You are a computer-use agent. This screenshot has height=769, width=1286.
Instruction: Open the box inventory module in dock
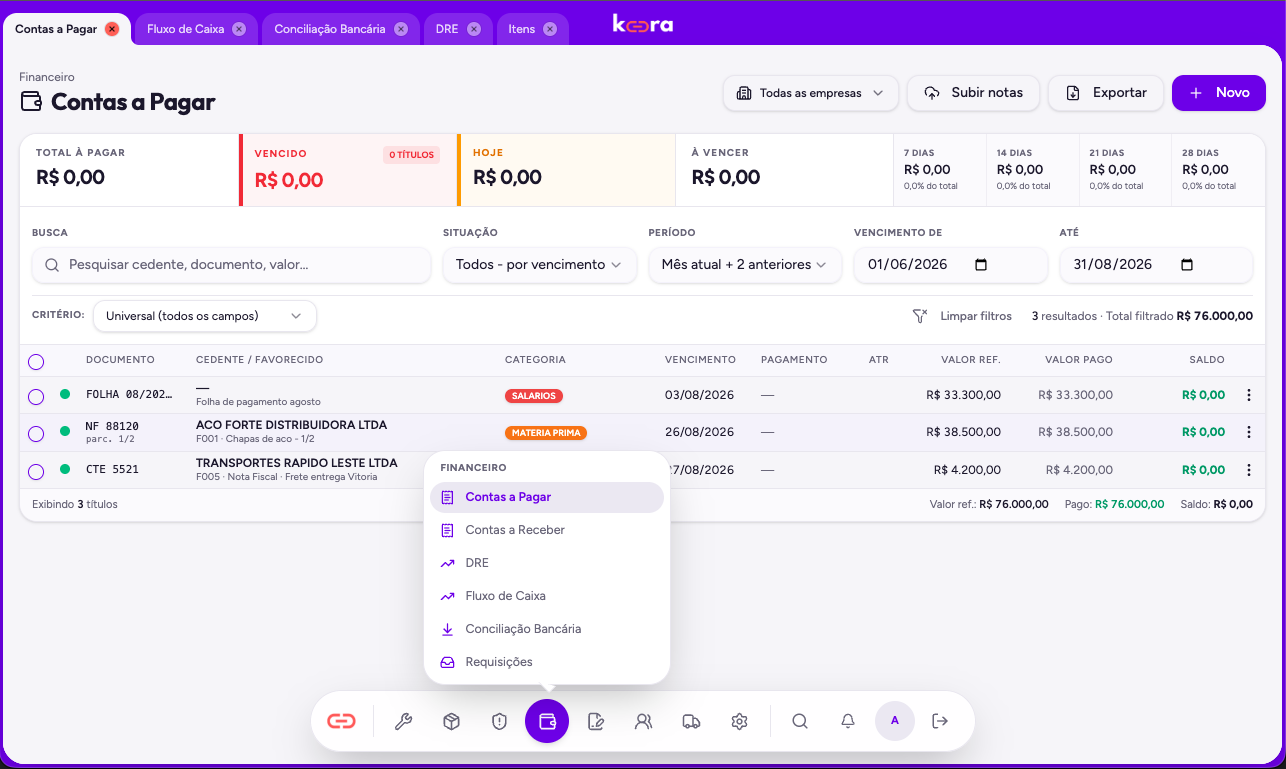click(x=452, y=721)
